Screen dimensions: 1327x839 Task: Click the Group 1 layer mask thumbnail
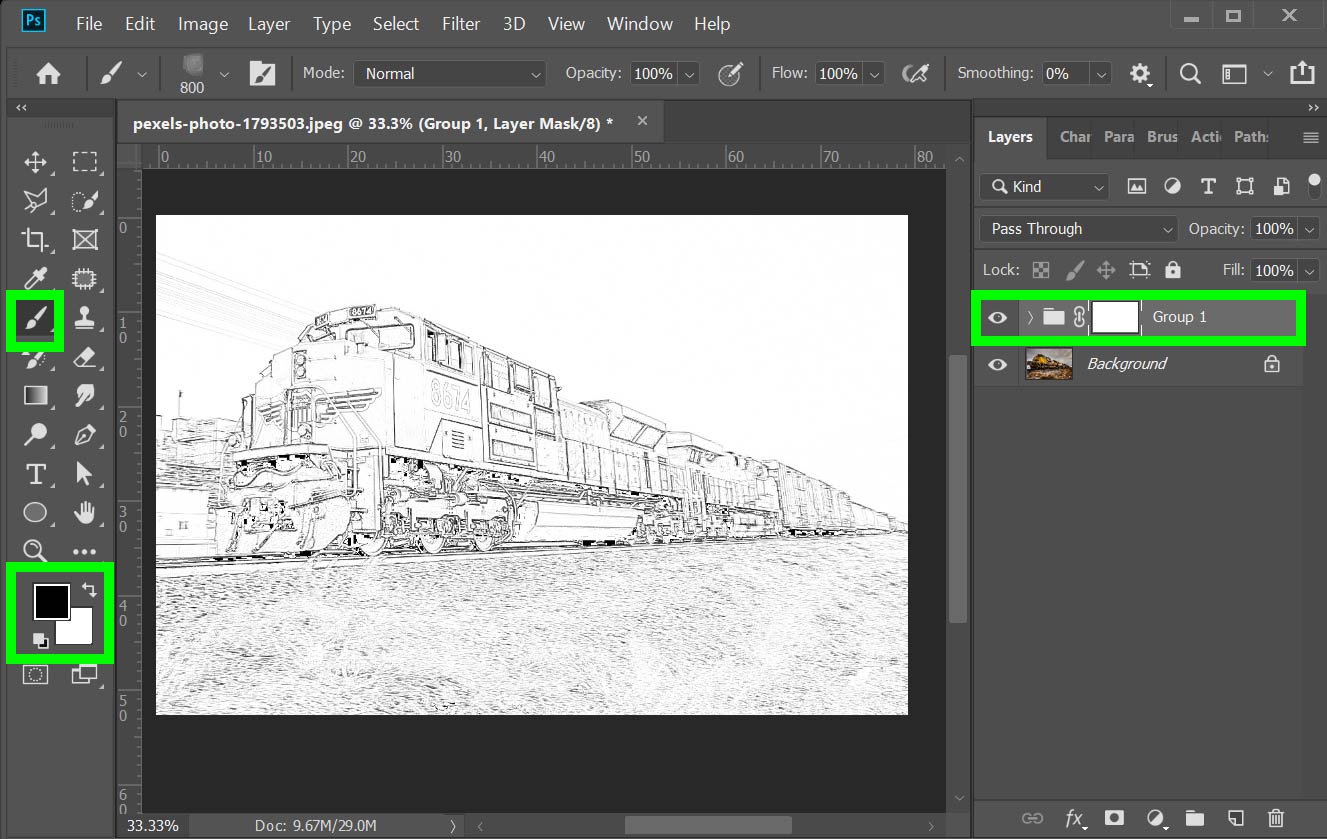point(1115,317)
